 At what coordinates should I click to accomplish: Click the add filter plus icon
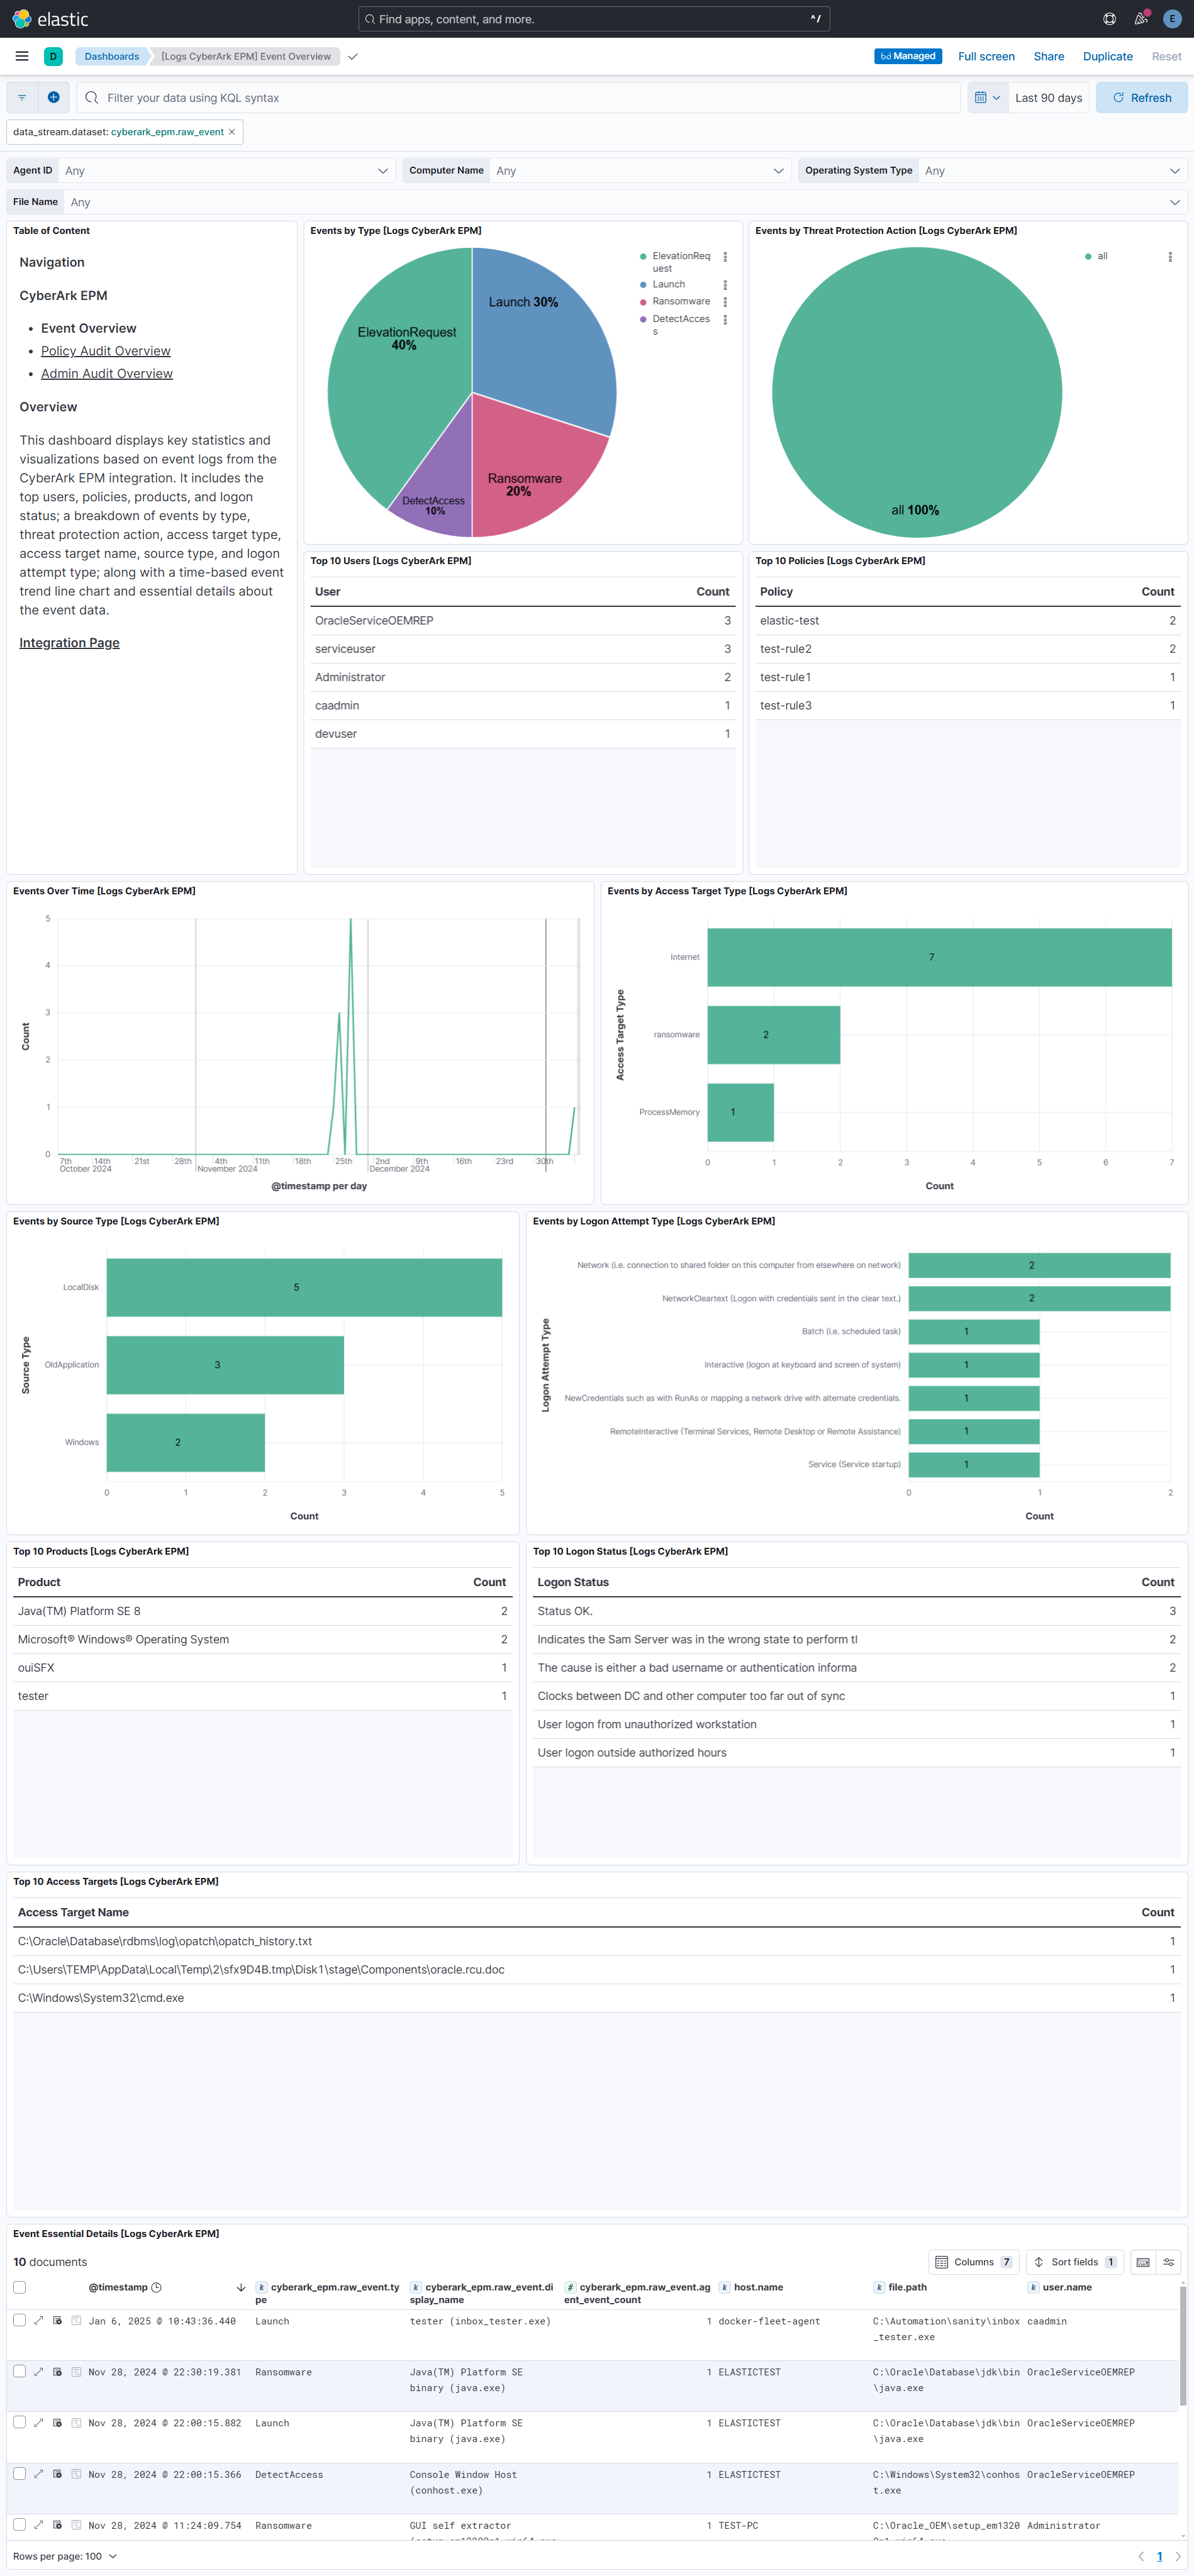click(x=54, y=97)
